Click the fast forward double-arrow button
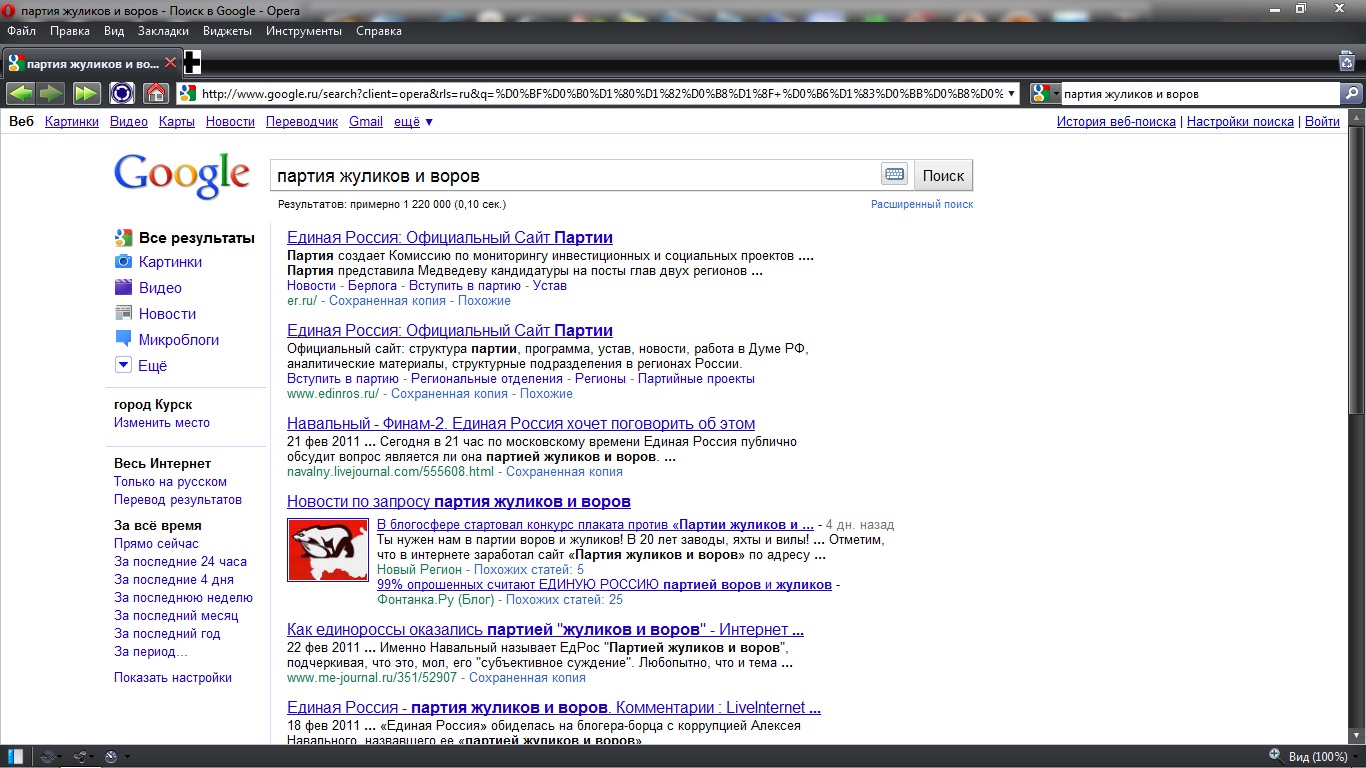This screenshot has height=768, width=1366. point(87,93)
